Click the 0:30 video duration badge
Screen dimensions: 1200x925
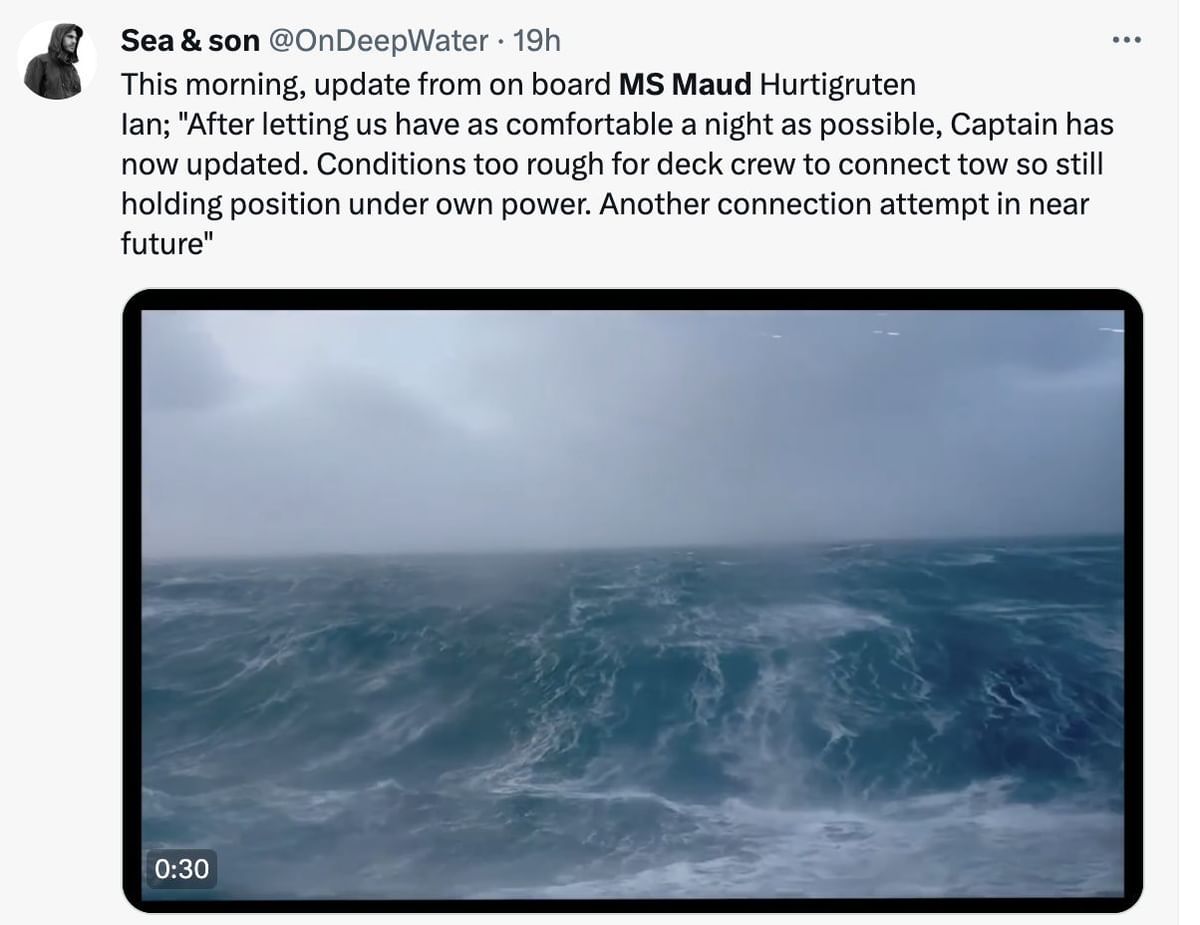point(181,868)
